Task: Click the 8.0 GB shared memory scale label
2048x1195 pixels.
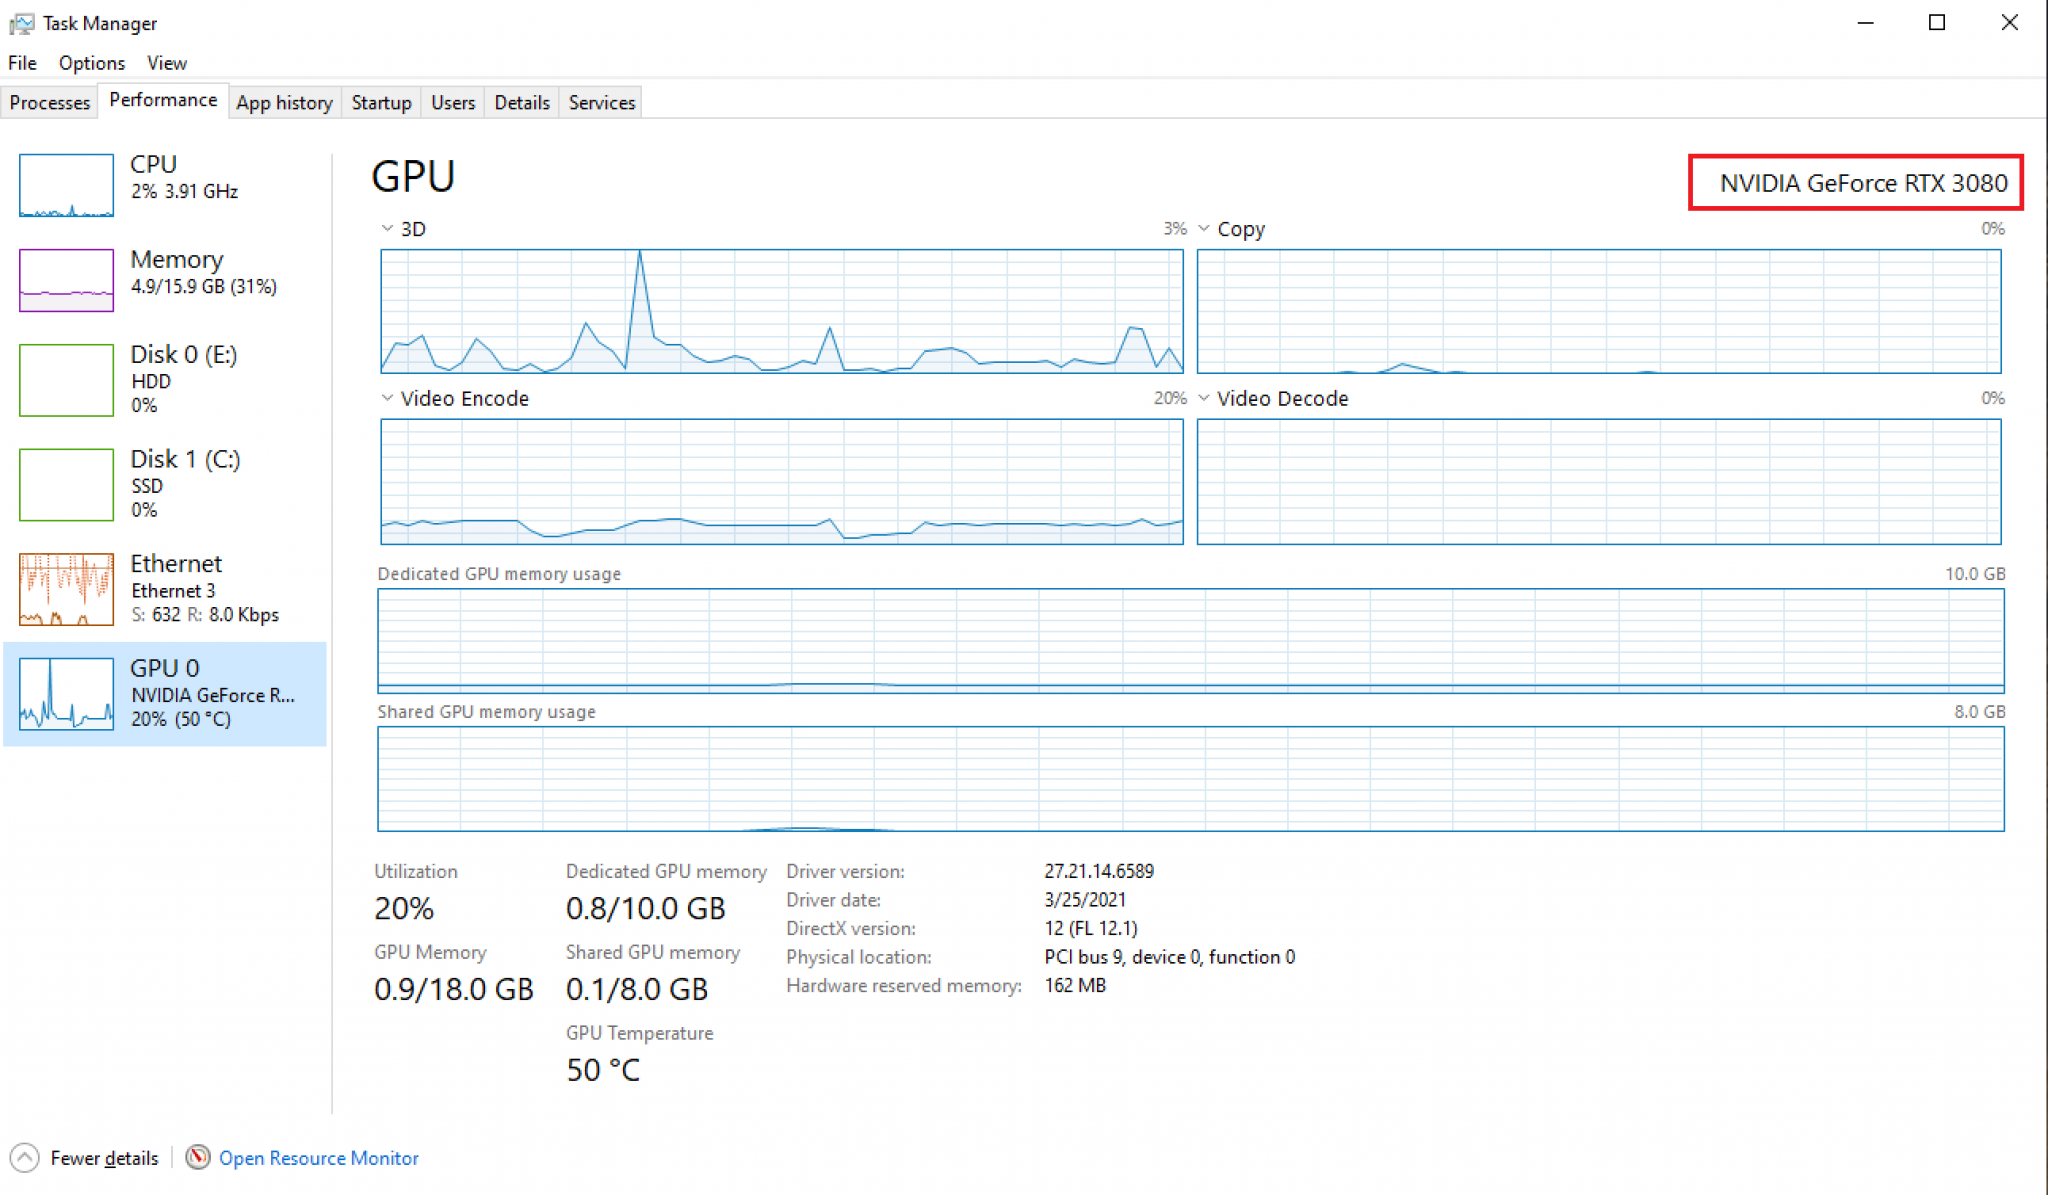Action: 1979,712
